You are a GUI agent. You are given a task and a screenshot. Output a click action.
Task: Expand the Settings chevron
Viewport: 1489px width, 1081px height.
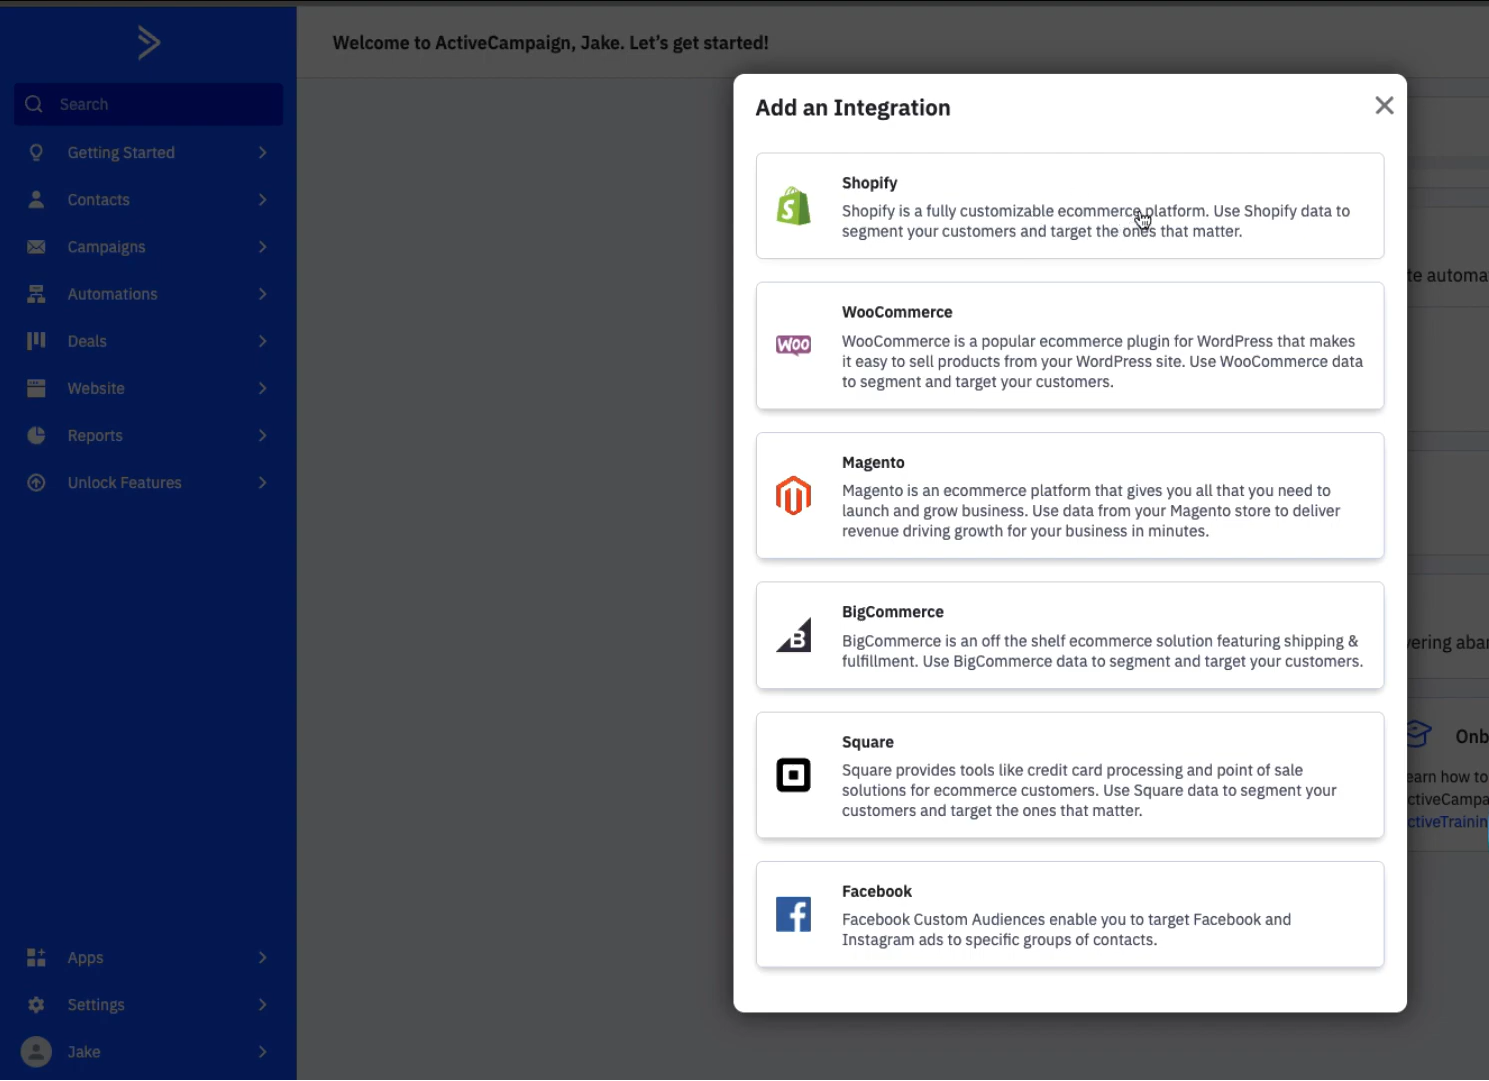point(262,1004)
